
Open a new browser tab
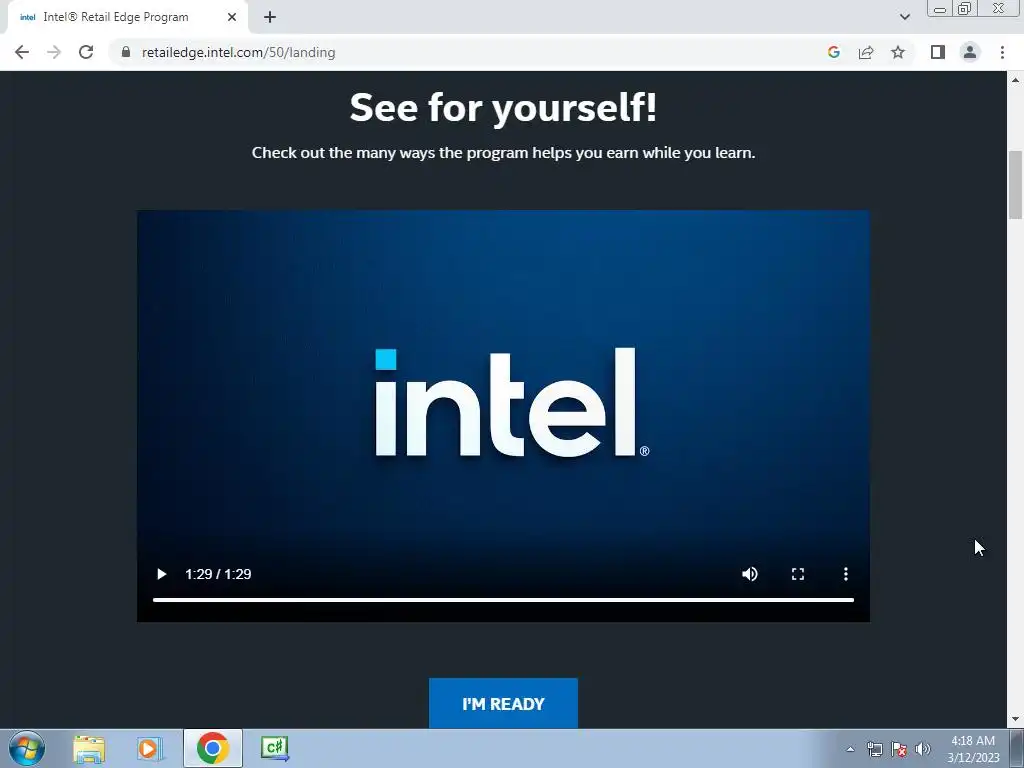click(270, 17)
